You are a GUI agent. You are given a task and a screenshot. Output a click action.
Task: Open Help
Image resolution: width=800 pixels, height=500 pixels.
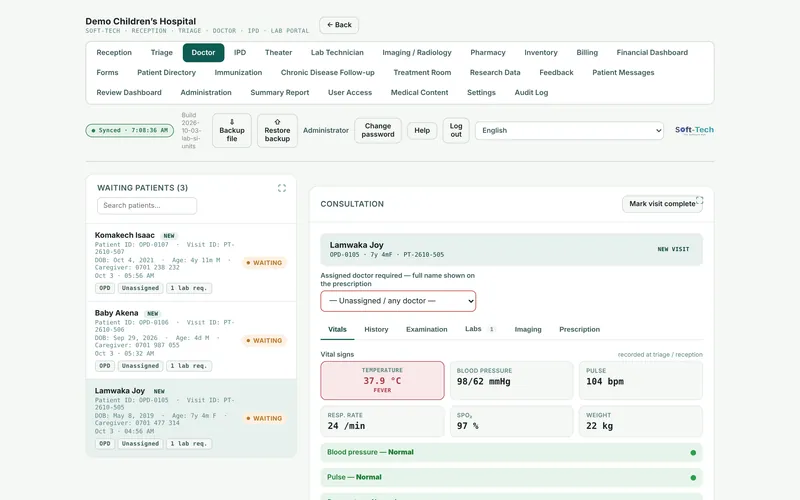(422, 131)
